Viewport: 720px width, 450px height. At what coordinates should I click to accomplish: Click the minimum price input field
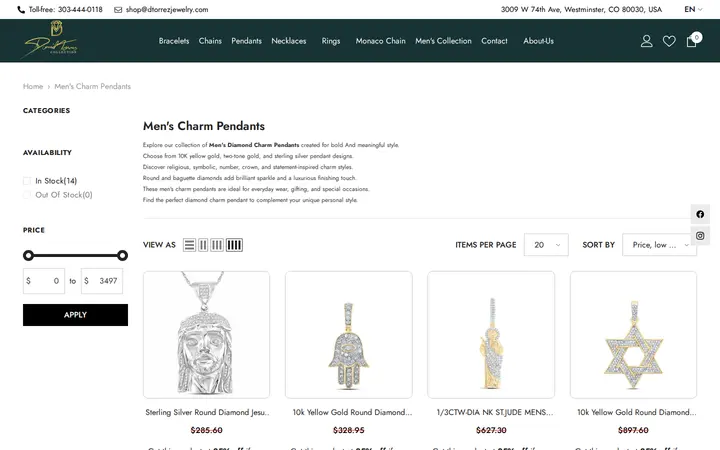[x=44, y=281]
